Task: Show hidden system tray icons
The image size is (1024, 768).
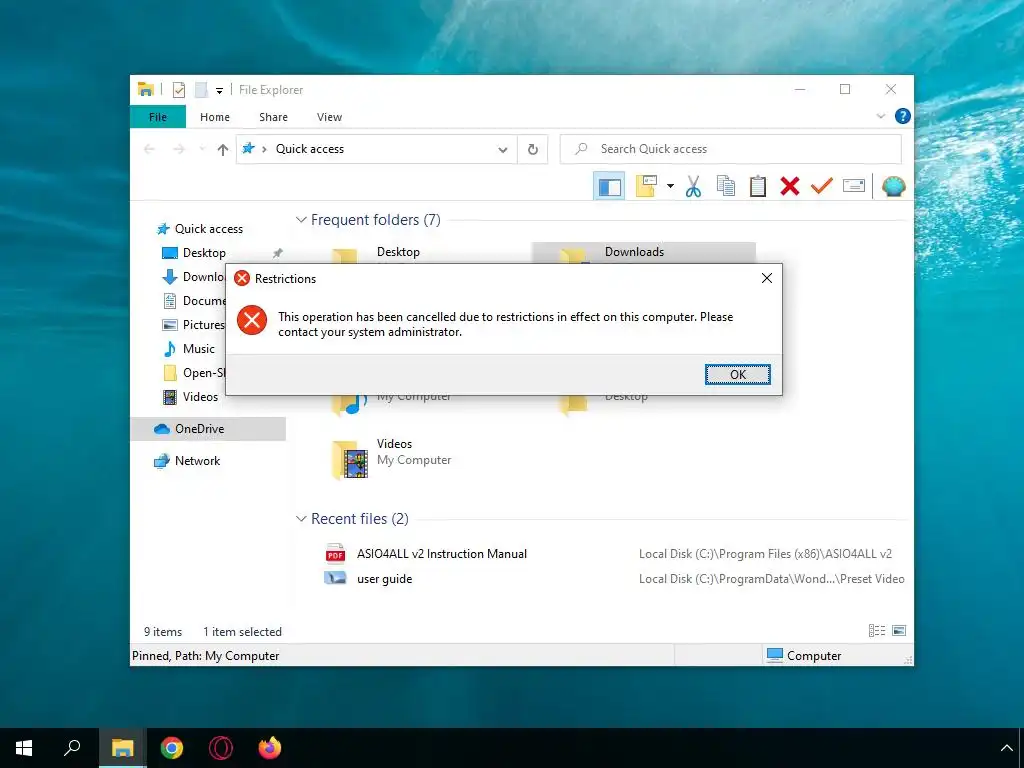Action: 1006,748
